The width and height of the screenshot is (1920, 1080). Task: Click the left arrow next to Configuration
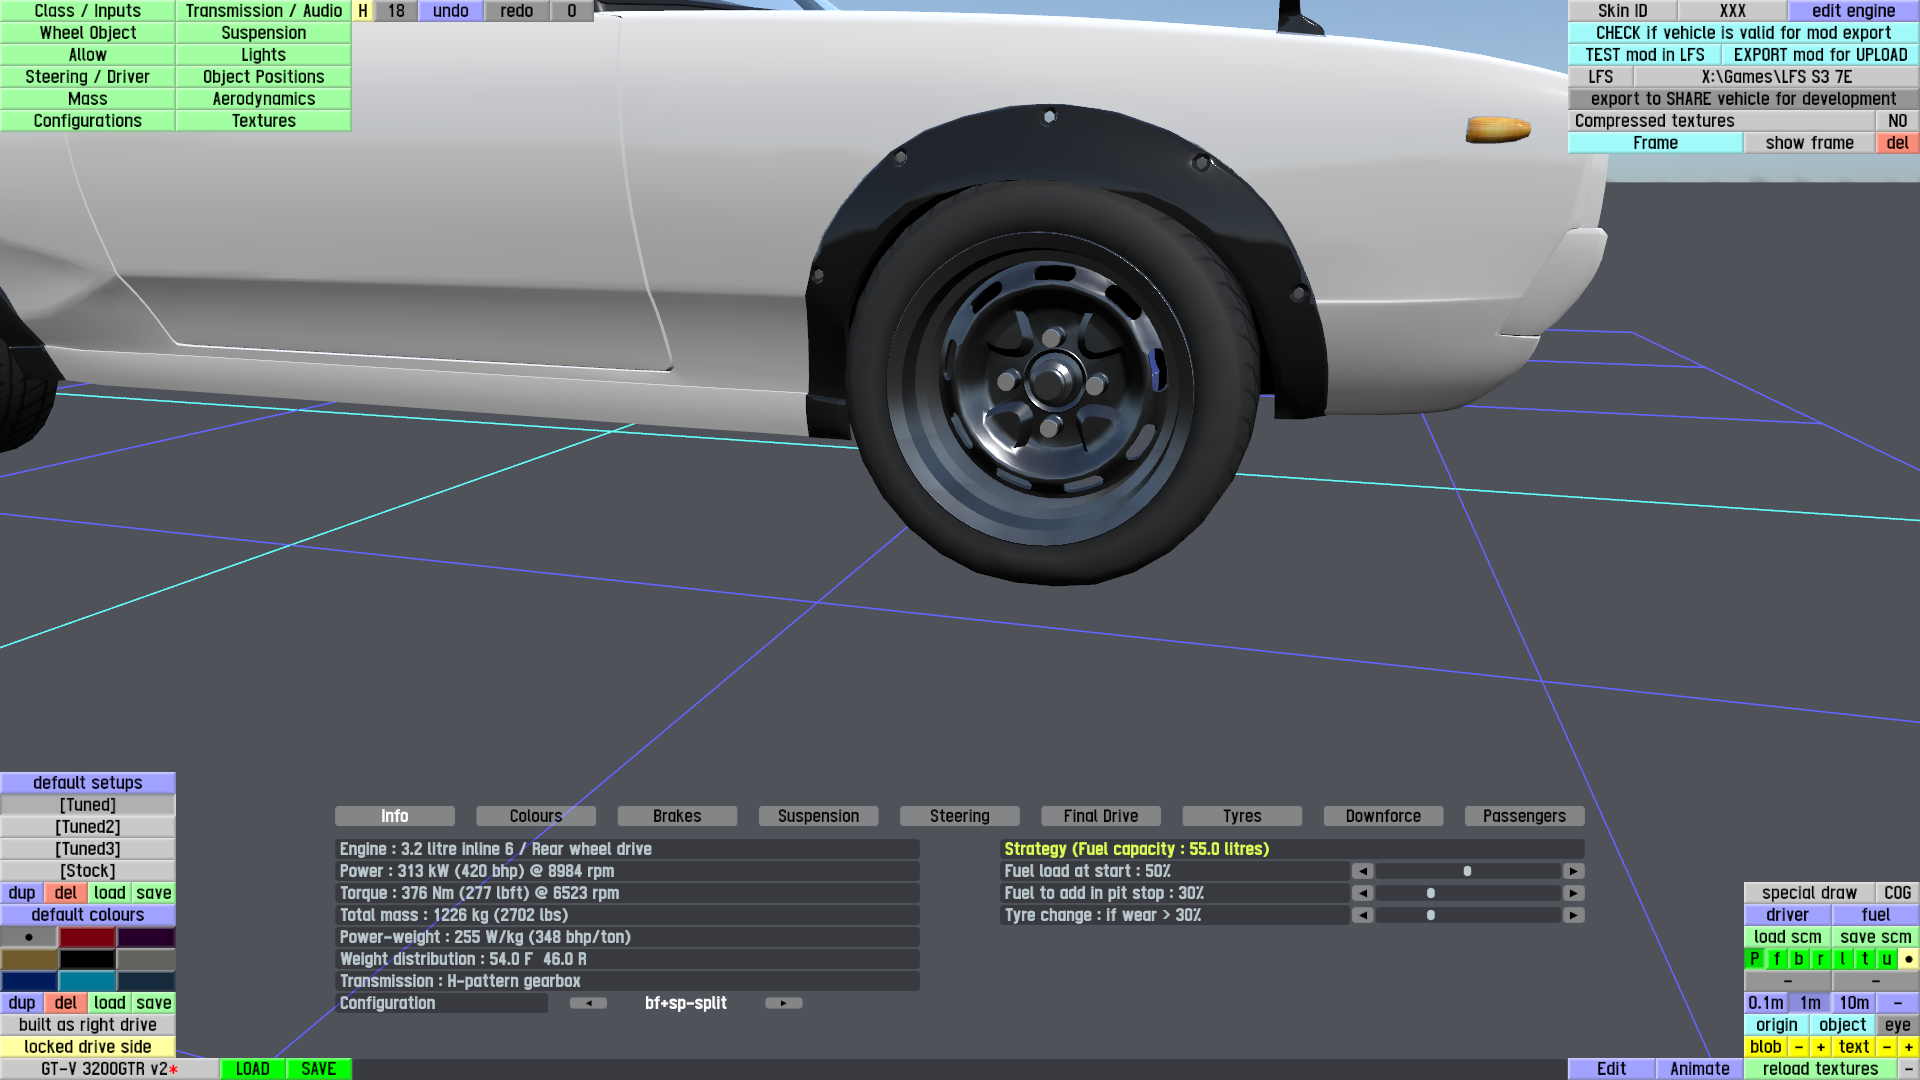point(588,1003)
